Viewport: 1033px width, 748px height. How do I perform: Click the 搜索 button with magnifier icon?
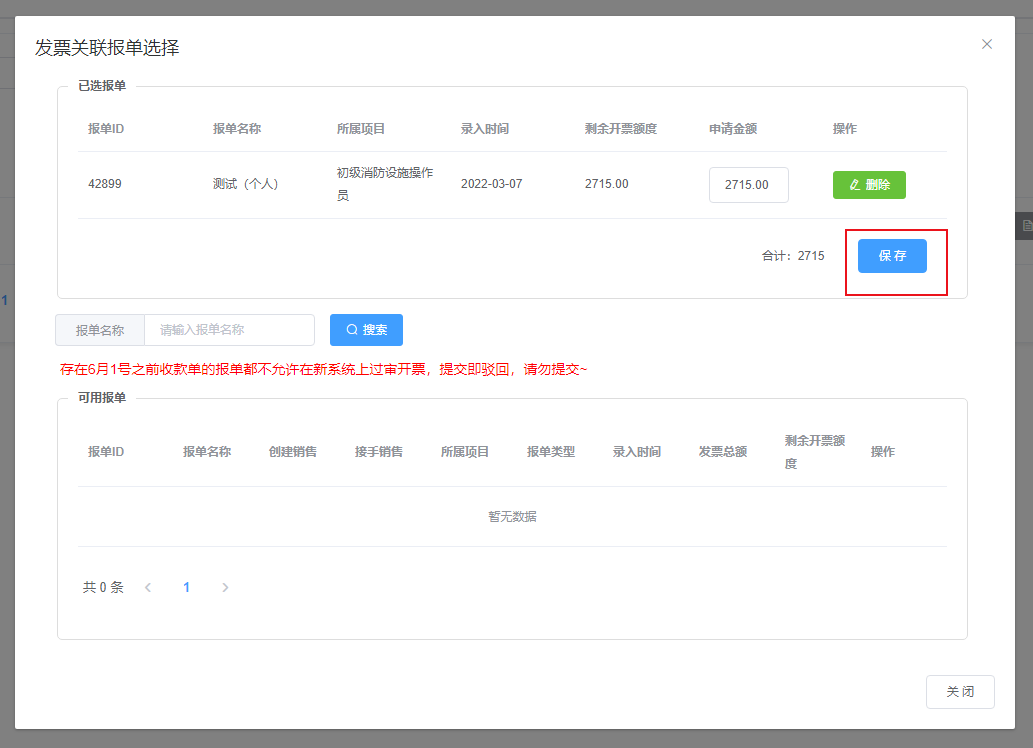pyautogui.click(x=366, y=330)
